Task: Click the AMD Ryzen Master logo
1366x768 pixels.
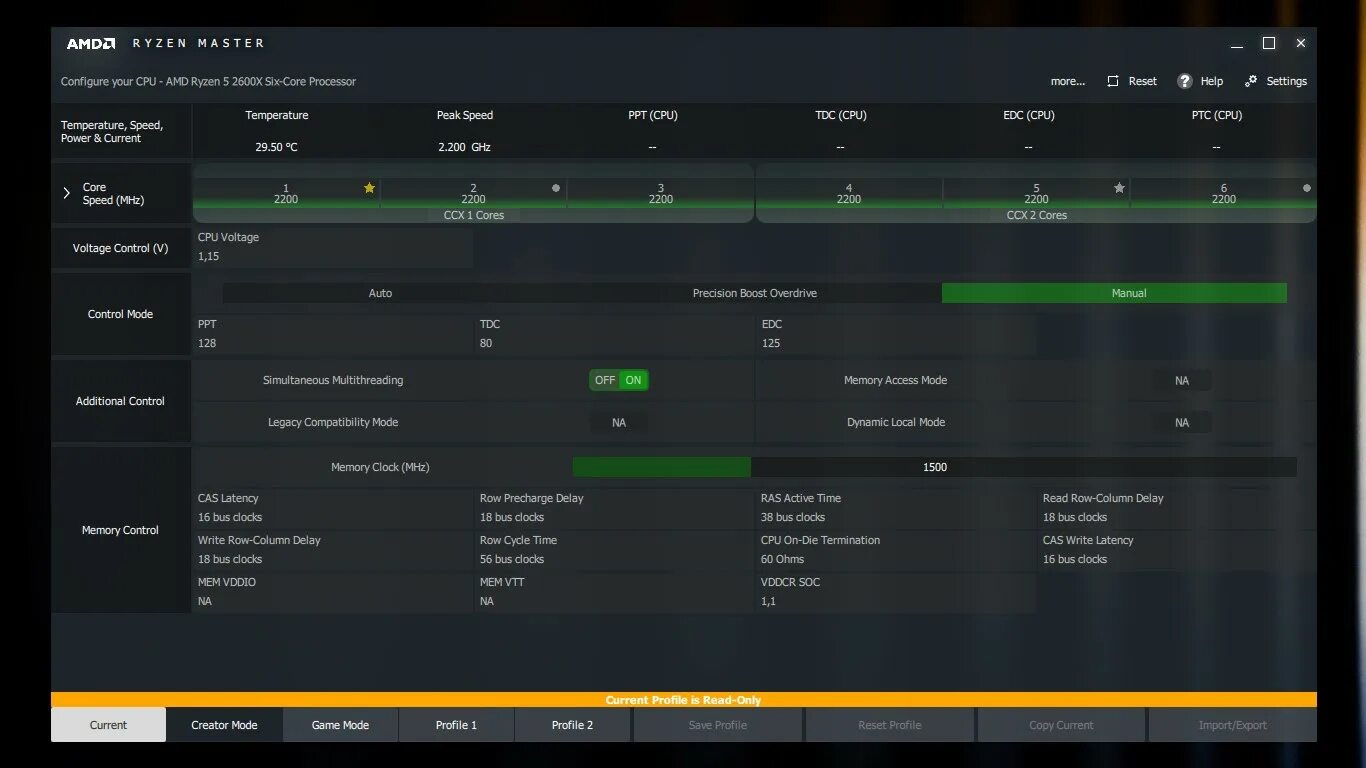Action: point(166,43)
